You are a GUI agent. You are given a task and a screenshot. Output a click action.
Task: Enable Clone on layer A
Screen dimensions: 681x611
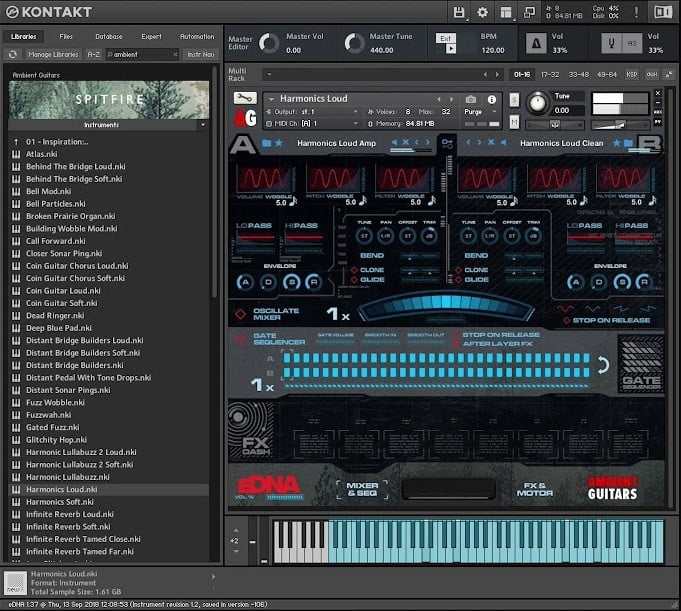[x=354, y=270]
